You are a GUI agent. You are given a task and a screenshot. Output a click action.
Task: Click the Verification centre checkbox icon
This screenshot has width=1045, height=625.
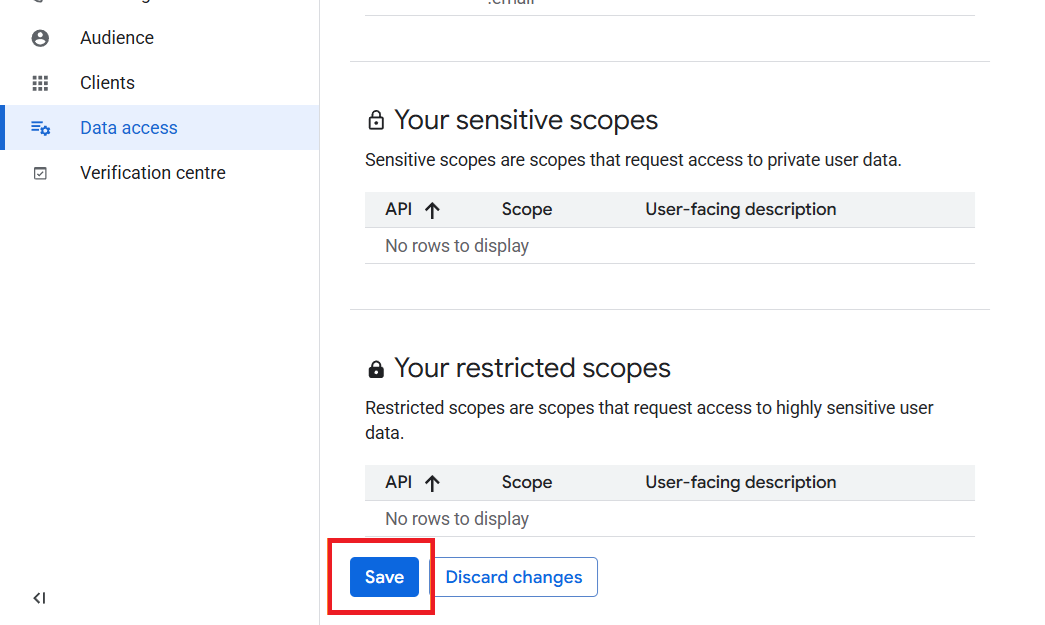coord(40,173)
